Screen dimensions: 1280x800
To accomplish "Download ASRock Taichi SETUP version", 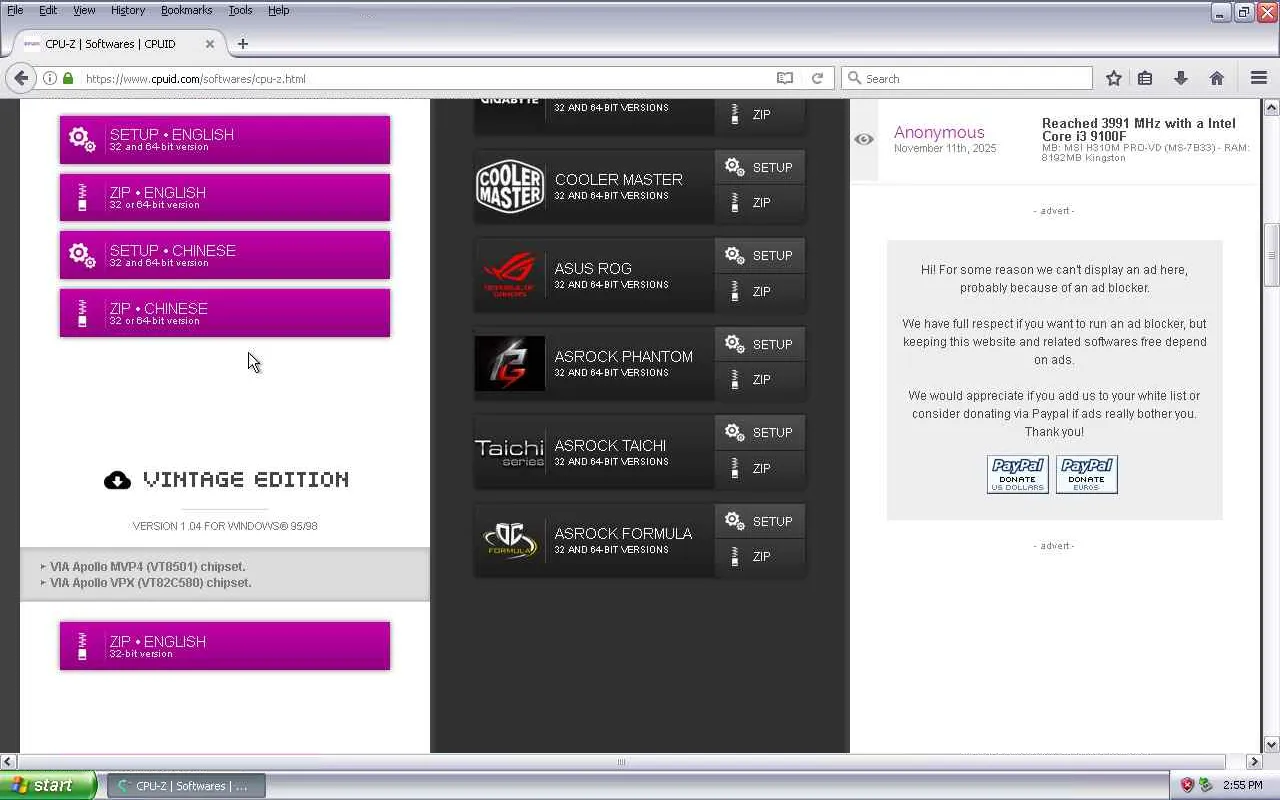I will tap(760, 433).
